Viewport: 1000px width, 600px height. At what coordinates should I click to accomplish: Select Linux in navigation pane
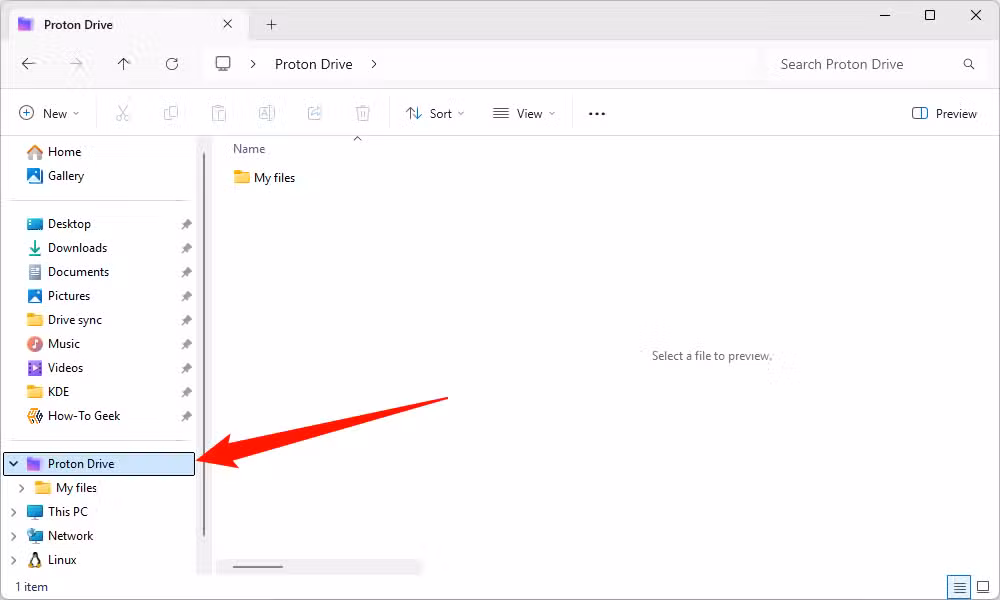(x=62, y=560)
